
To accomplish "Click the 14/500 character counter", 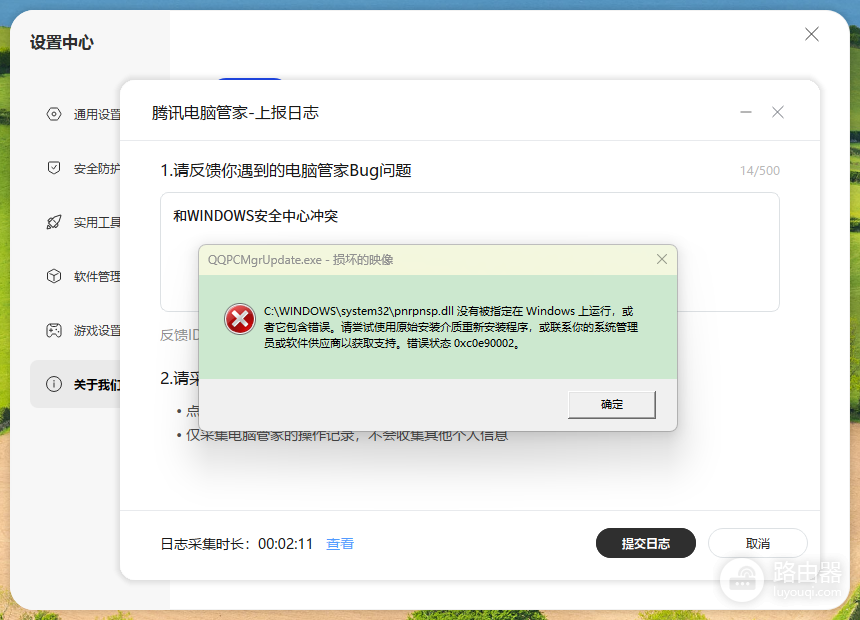I will tap(760, 171).
